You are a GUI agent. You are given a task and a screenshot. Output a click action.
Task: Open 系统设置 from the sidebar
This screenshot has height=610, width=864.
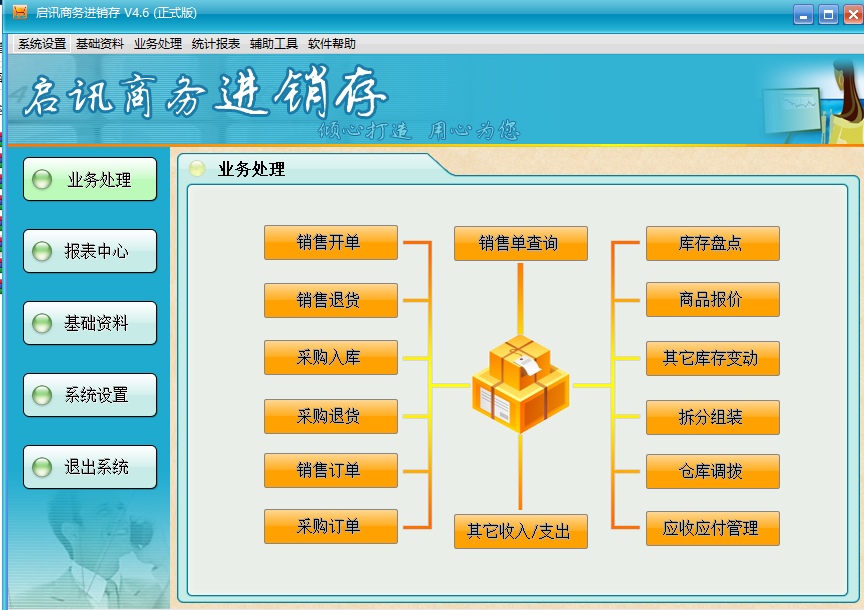coord(90,395)
